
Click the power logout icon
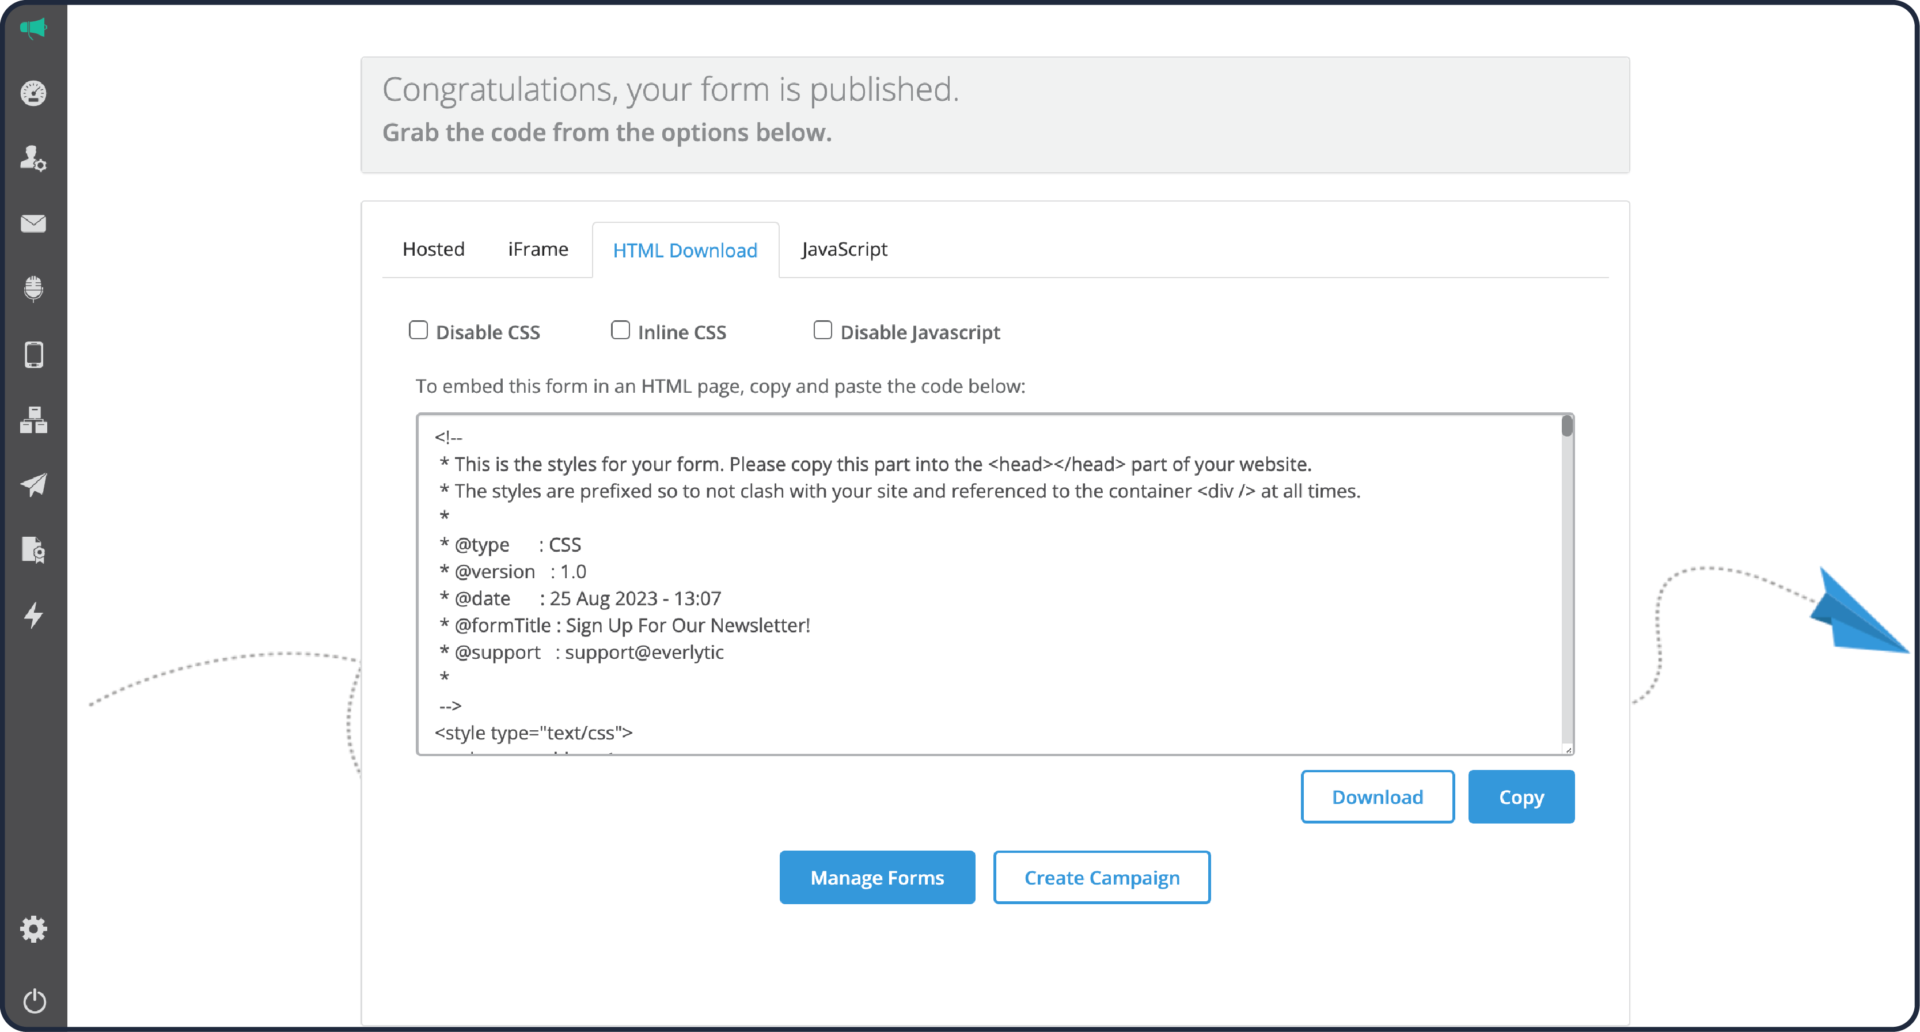[33, 1001]
